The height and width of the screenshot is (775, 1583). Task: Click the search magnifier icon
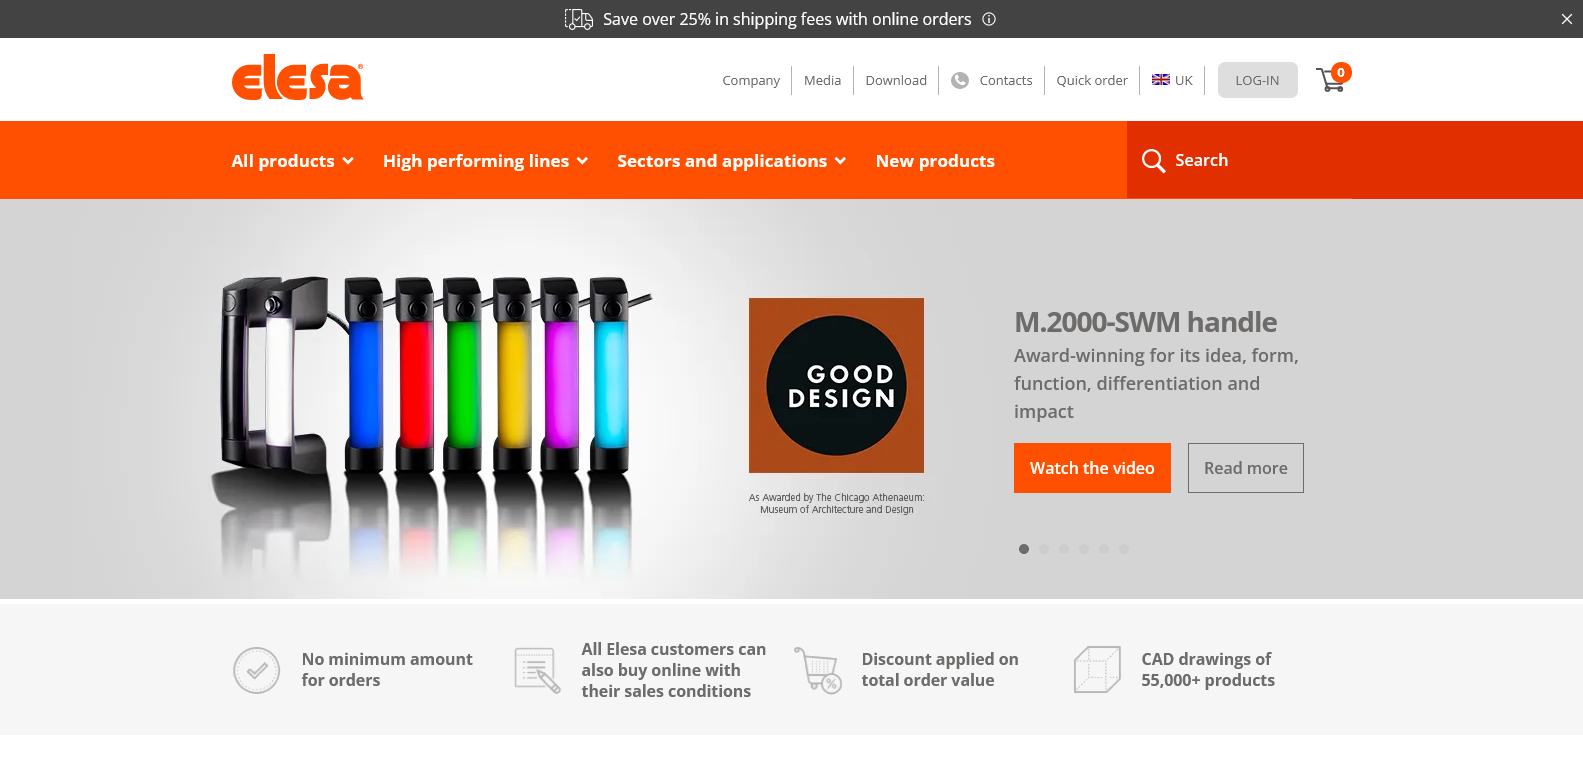coord(1153,161)
